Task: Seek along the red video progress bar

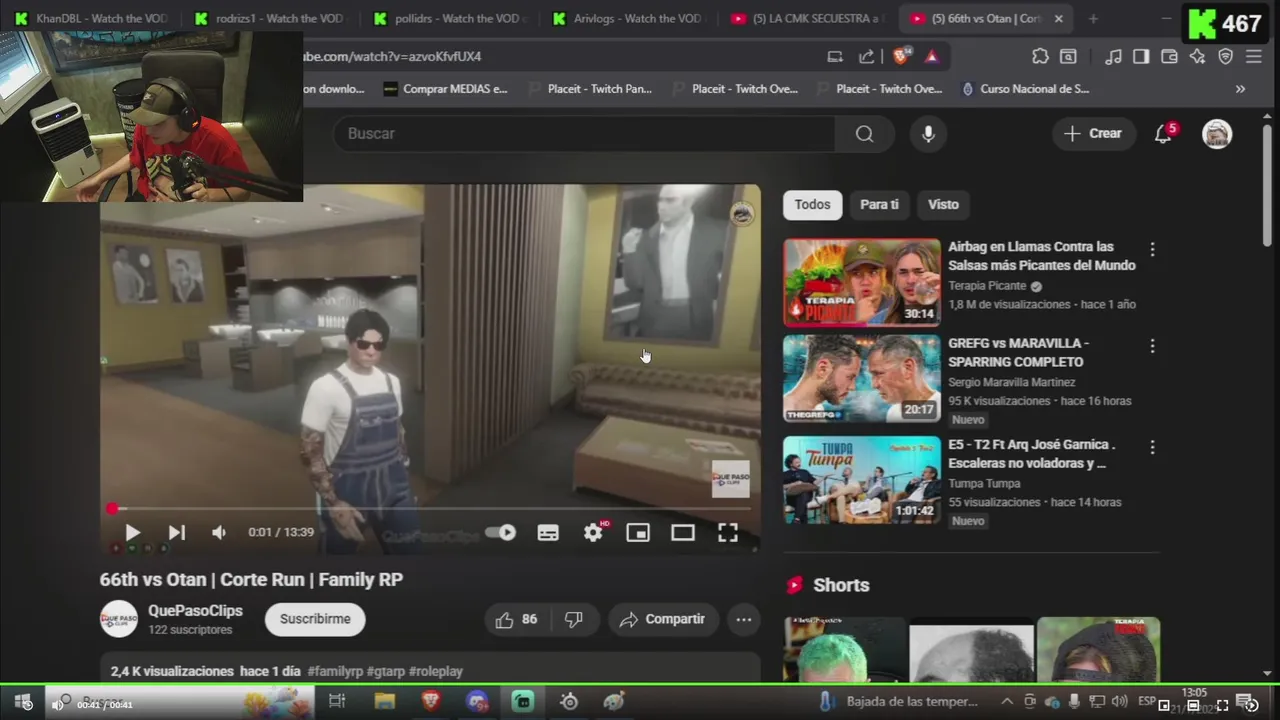Action: pos(430,509)
